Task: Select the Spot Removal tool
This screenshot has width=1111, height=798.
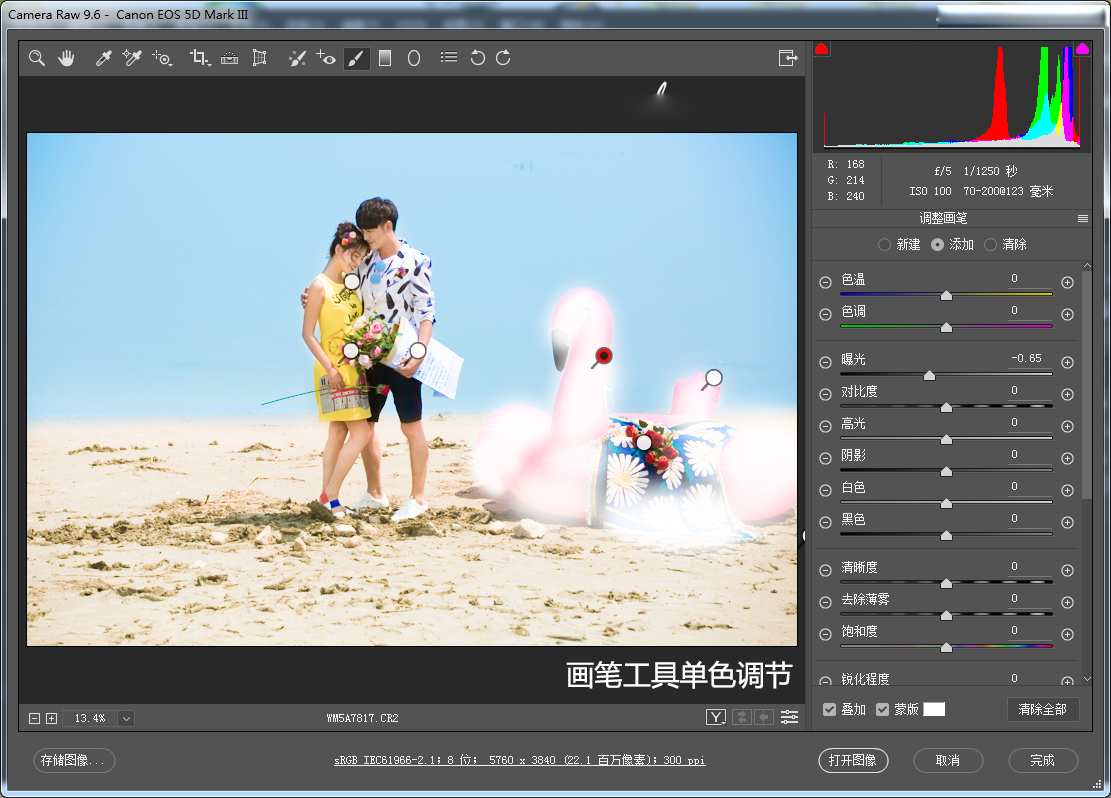Action: (297, 58)
